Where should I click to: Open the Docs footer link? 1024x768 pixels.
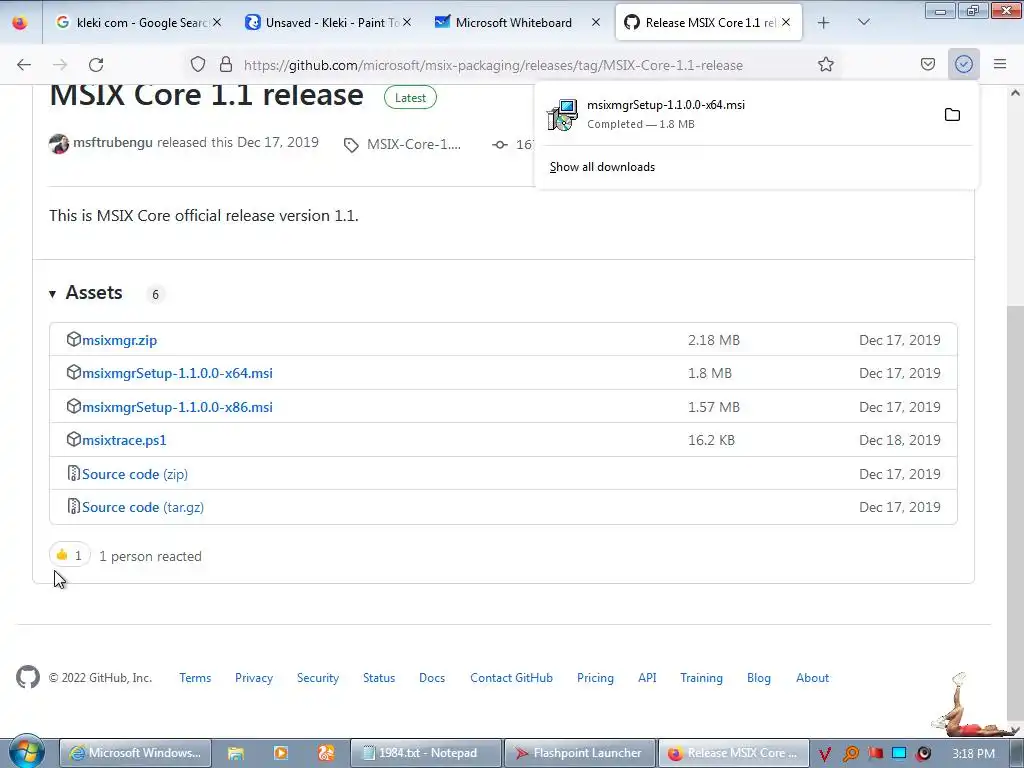click(432, 678)
